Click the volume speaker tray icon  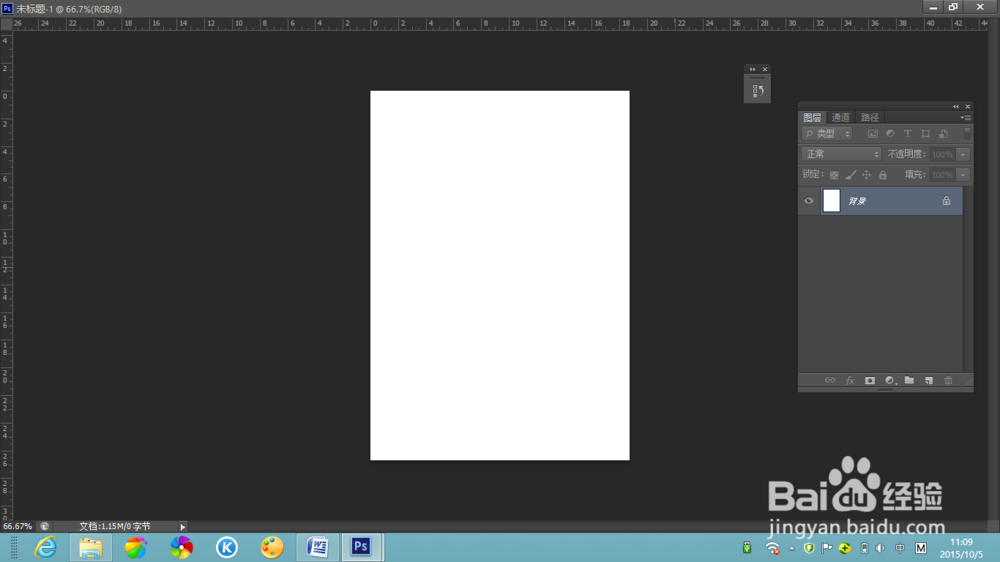pos(881,548)
